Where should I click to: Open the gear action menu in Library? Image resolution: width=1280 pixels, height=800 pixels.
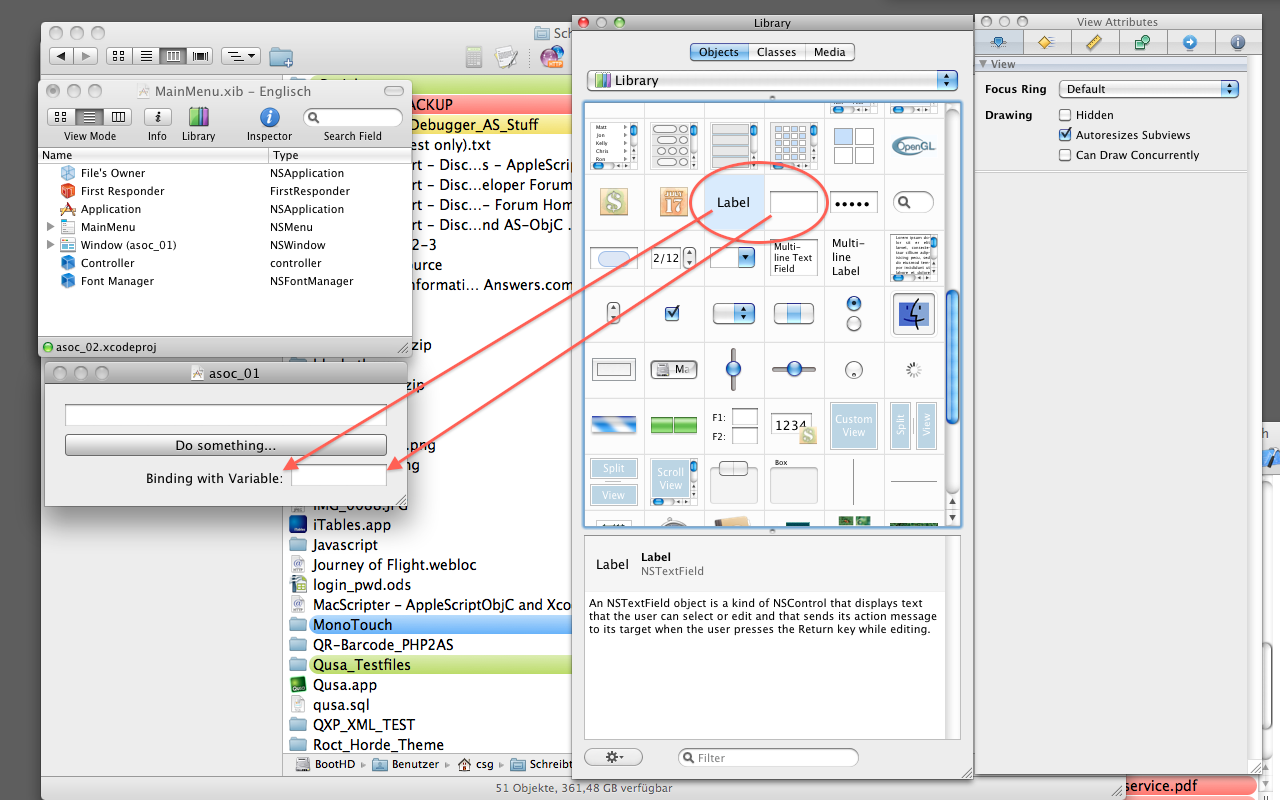(612, 757)
